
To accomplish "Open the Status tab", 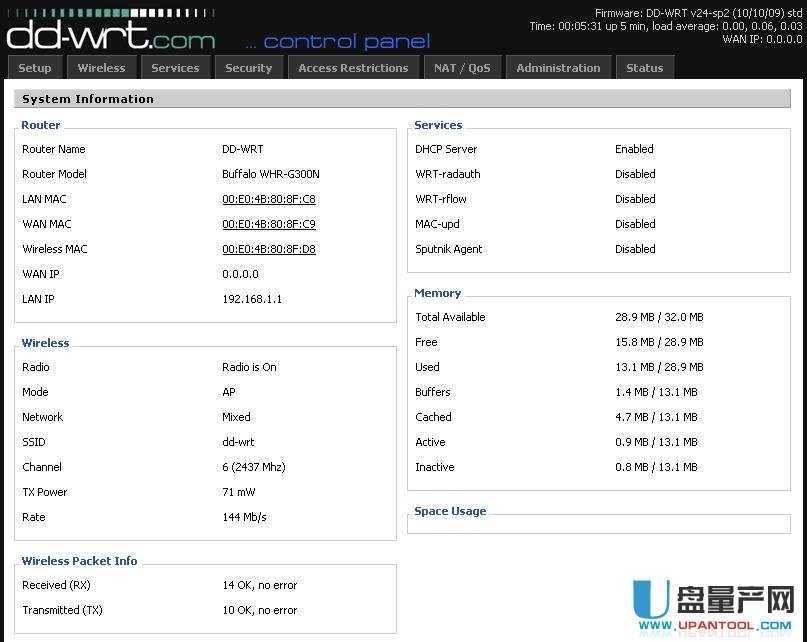I will pos(644,67).
